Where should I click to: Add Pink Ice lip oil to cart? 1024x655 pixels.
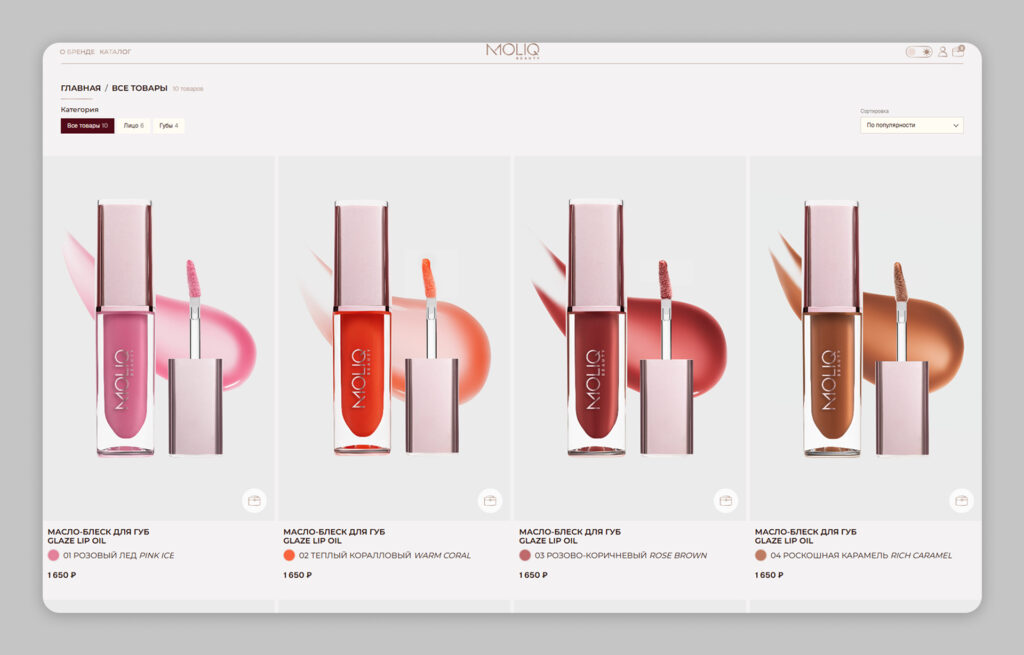[x=254, y=501]
